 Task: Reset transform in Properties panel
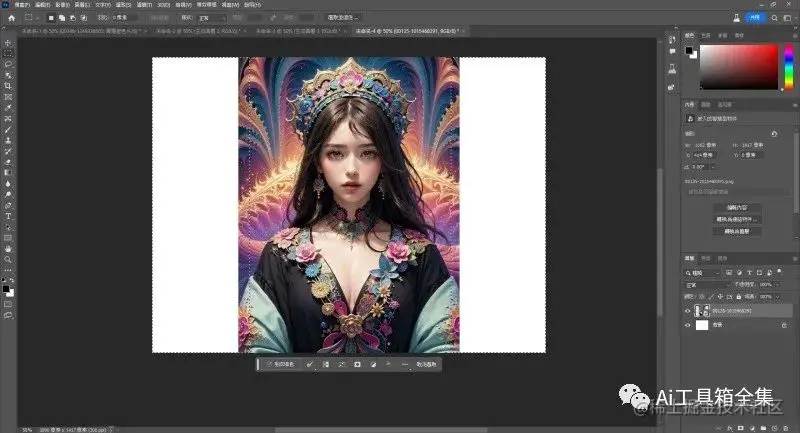774,134
